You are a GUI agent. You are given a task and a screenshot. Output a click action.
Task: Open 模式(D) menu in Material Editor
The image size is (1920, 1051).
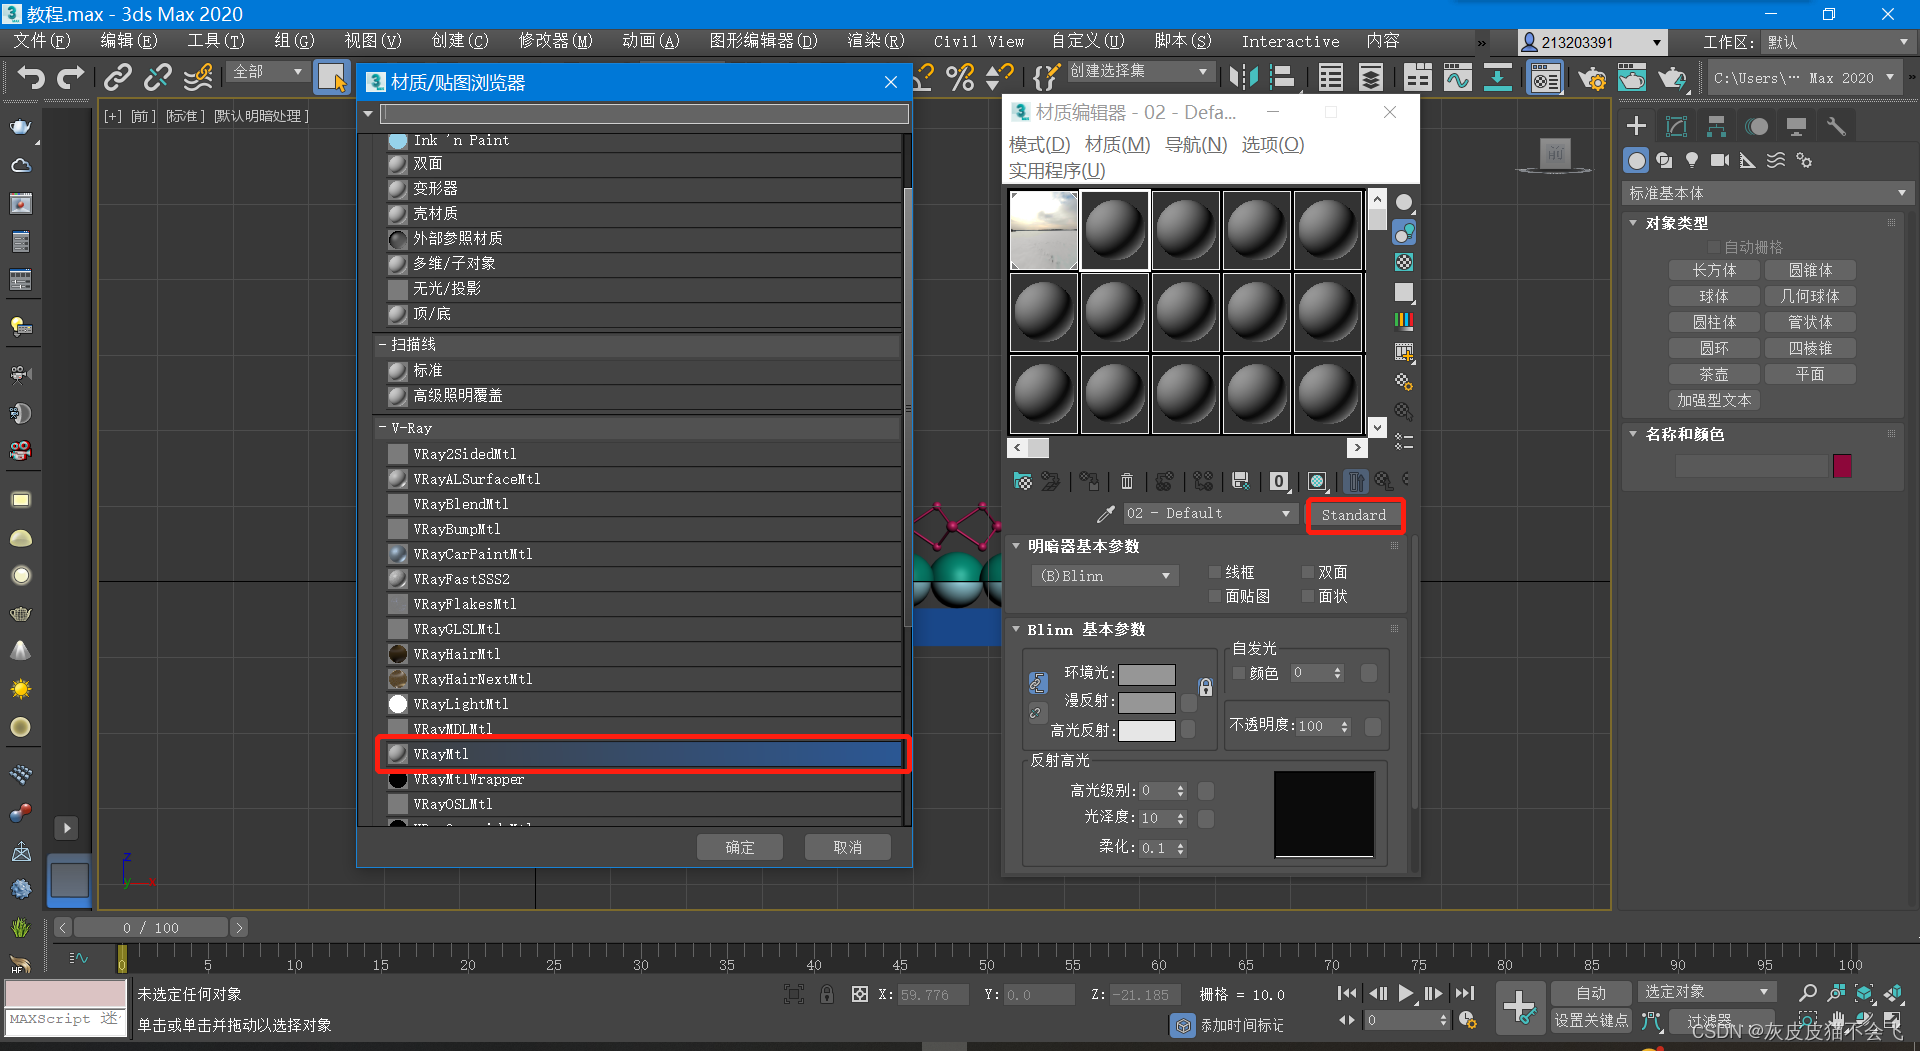[1039, 145]
